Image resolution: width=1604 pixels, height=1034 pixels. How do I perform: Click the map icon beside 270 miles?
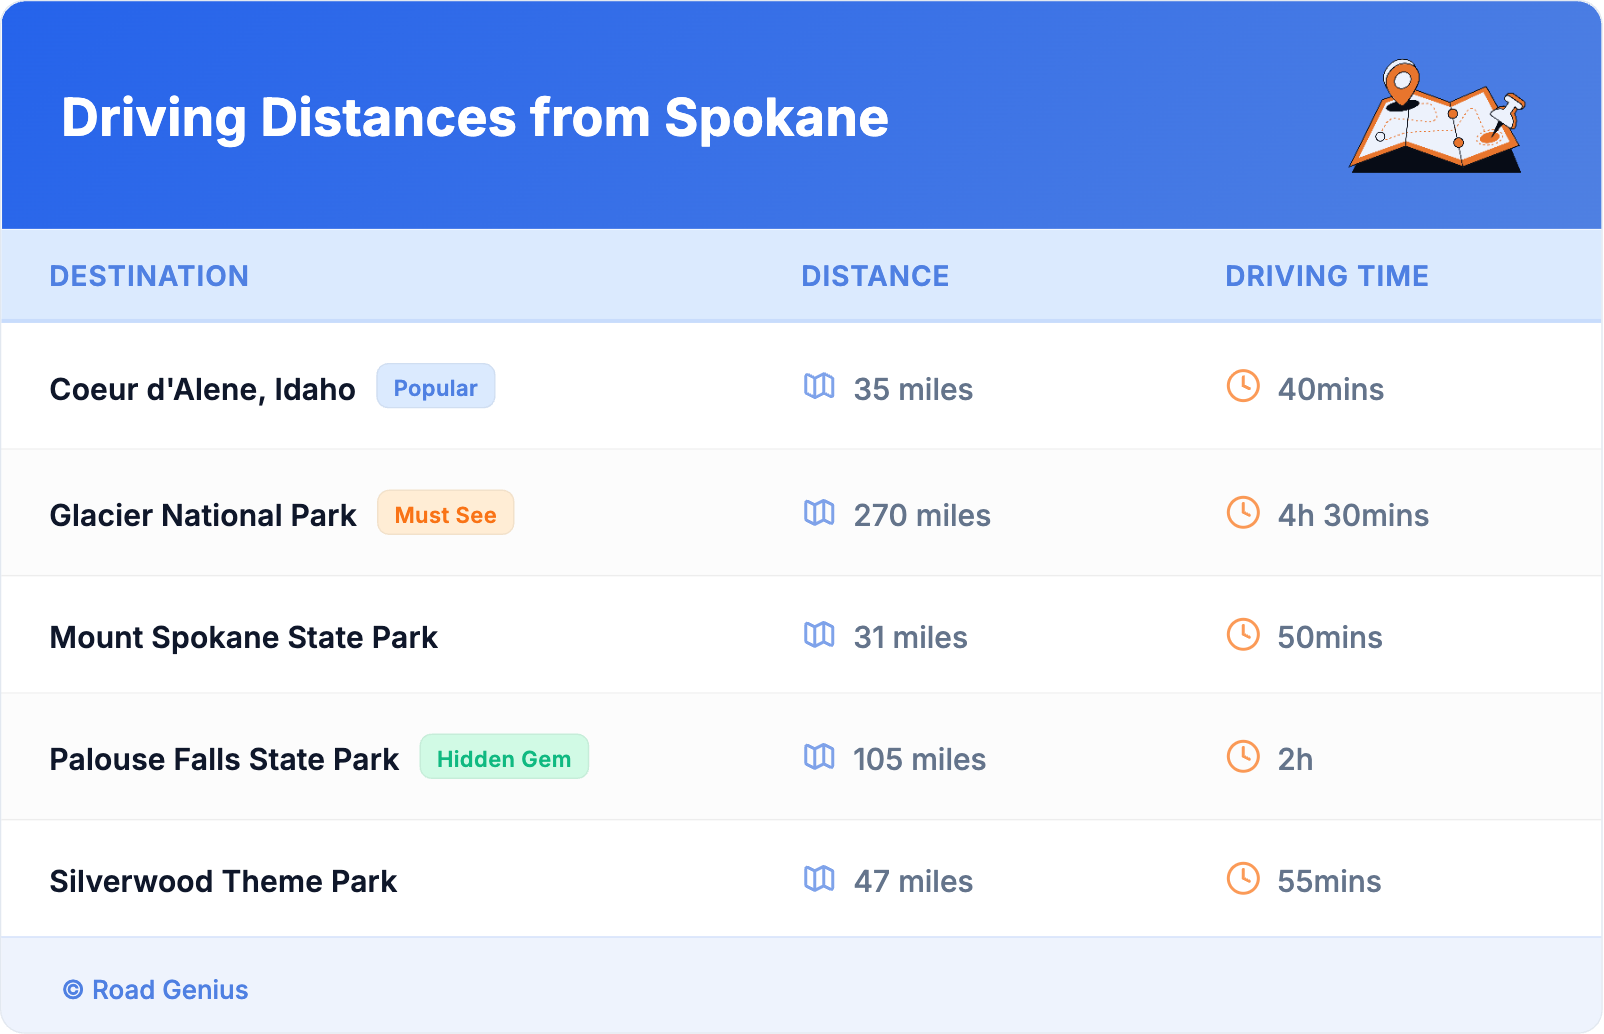pos(819,513)
